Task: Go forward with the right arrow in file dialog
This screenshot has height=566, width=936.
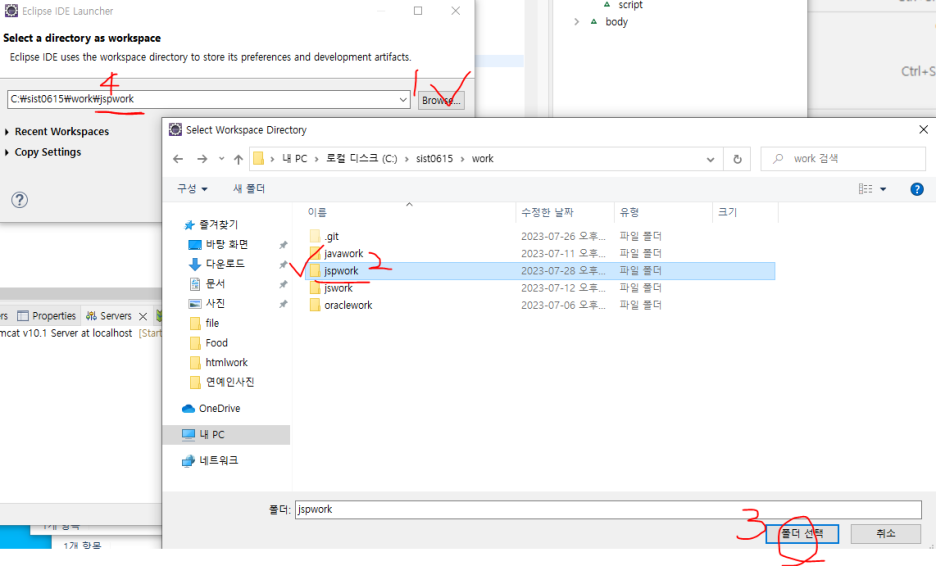Action: [x=202, y=159]
